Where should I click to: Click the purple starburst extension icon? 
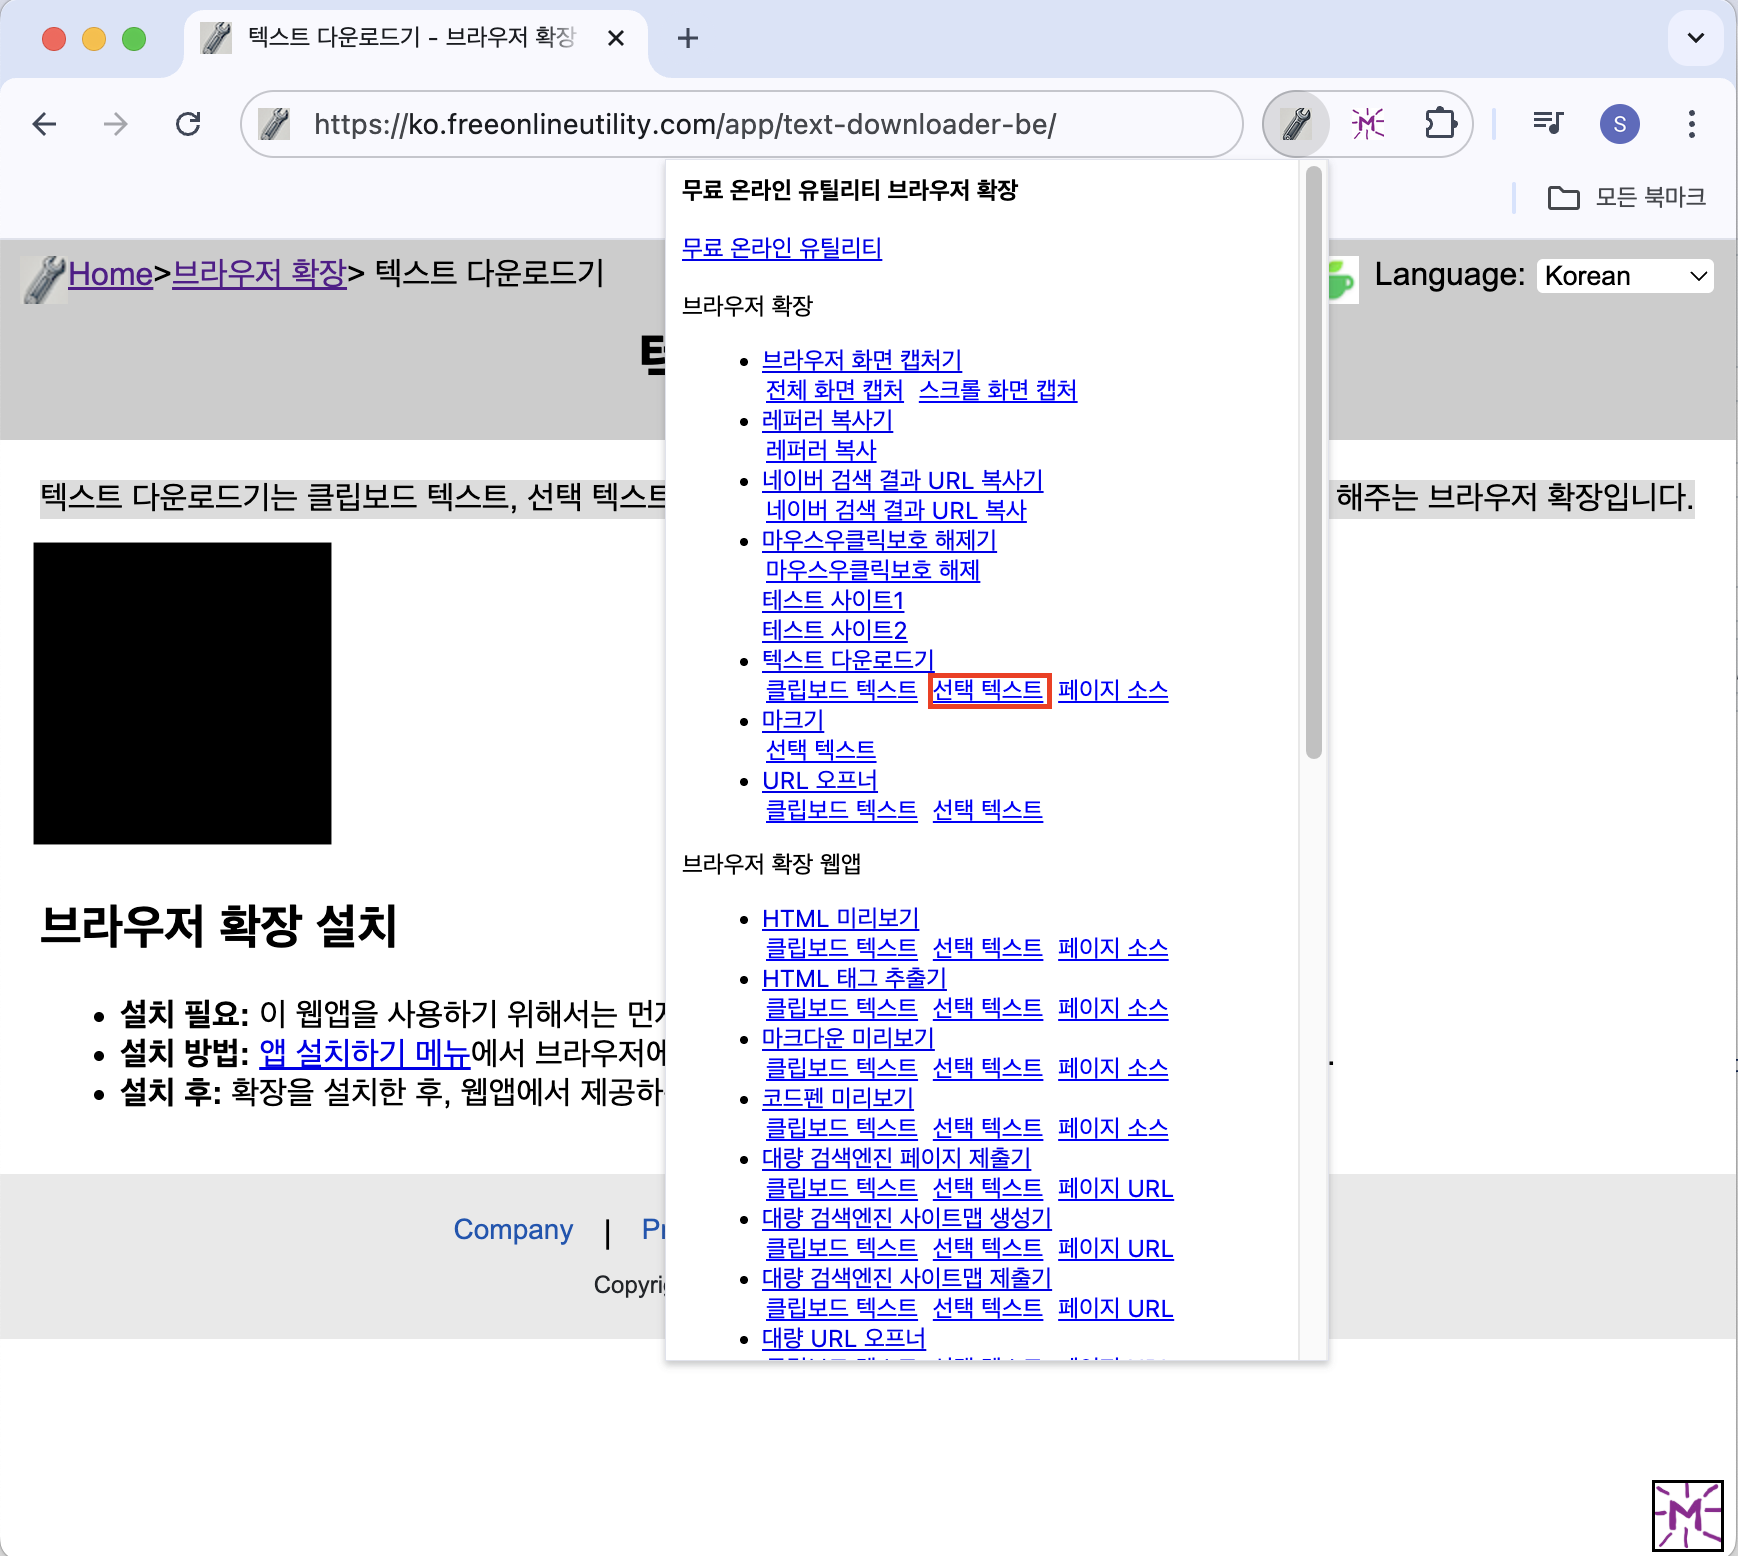[x=1368, y=124]
